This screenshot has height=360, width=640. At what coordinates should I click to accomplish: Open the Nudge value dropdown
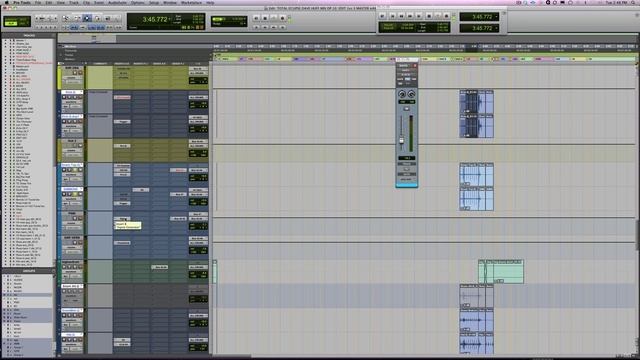tap(244, 24)
